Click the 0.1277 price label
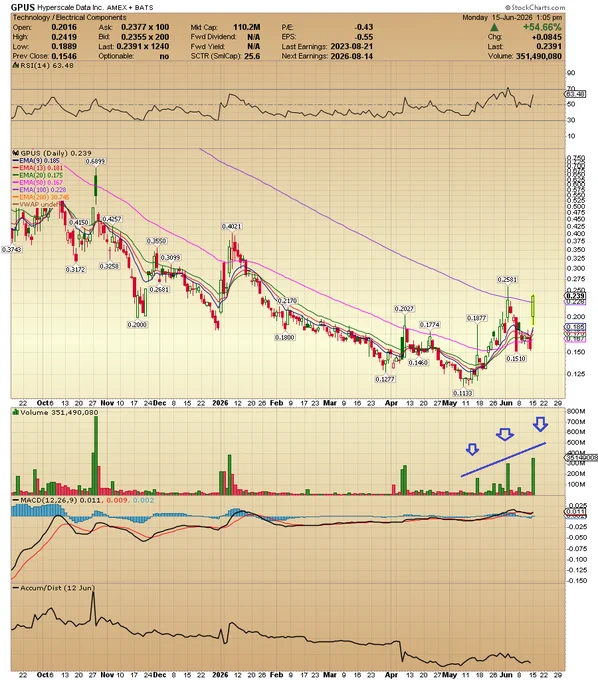598x680 pixels. tap(385, 379)
